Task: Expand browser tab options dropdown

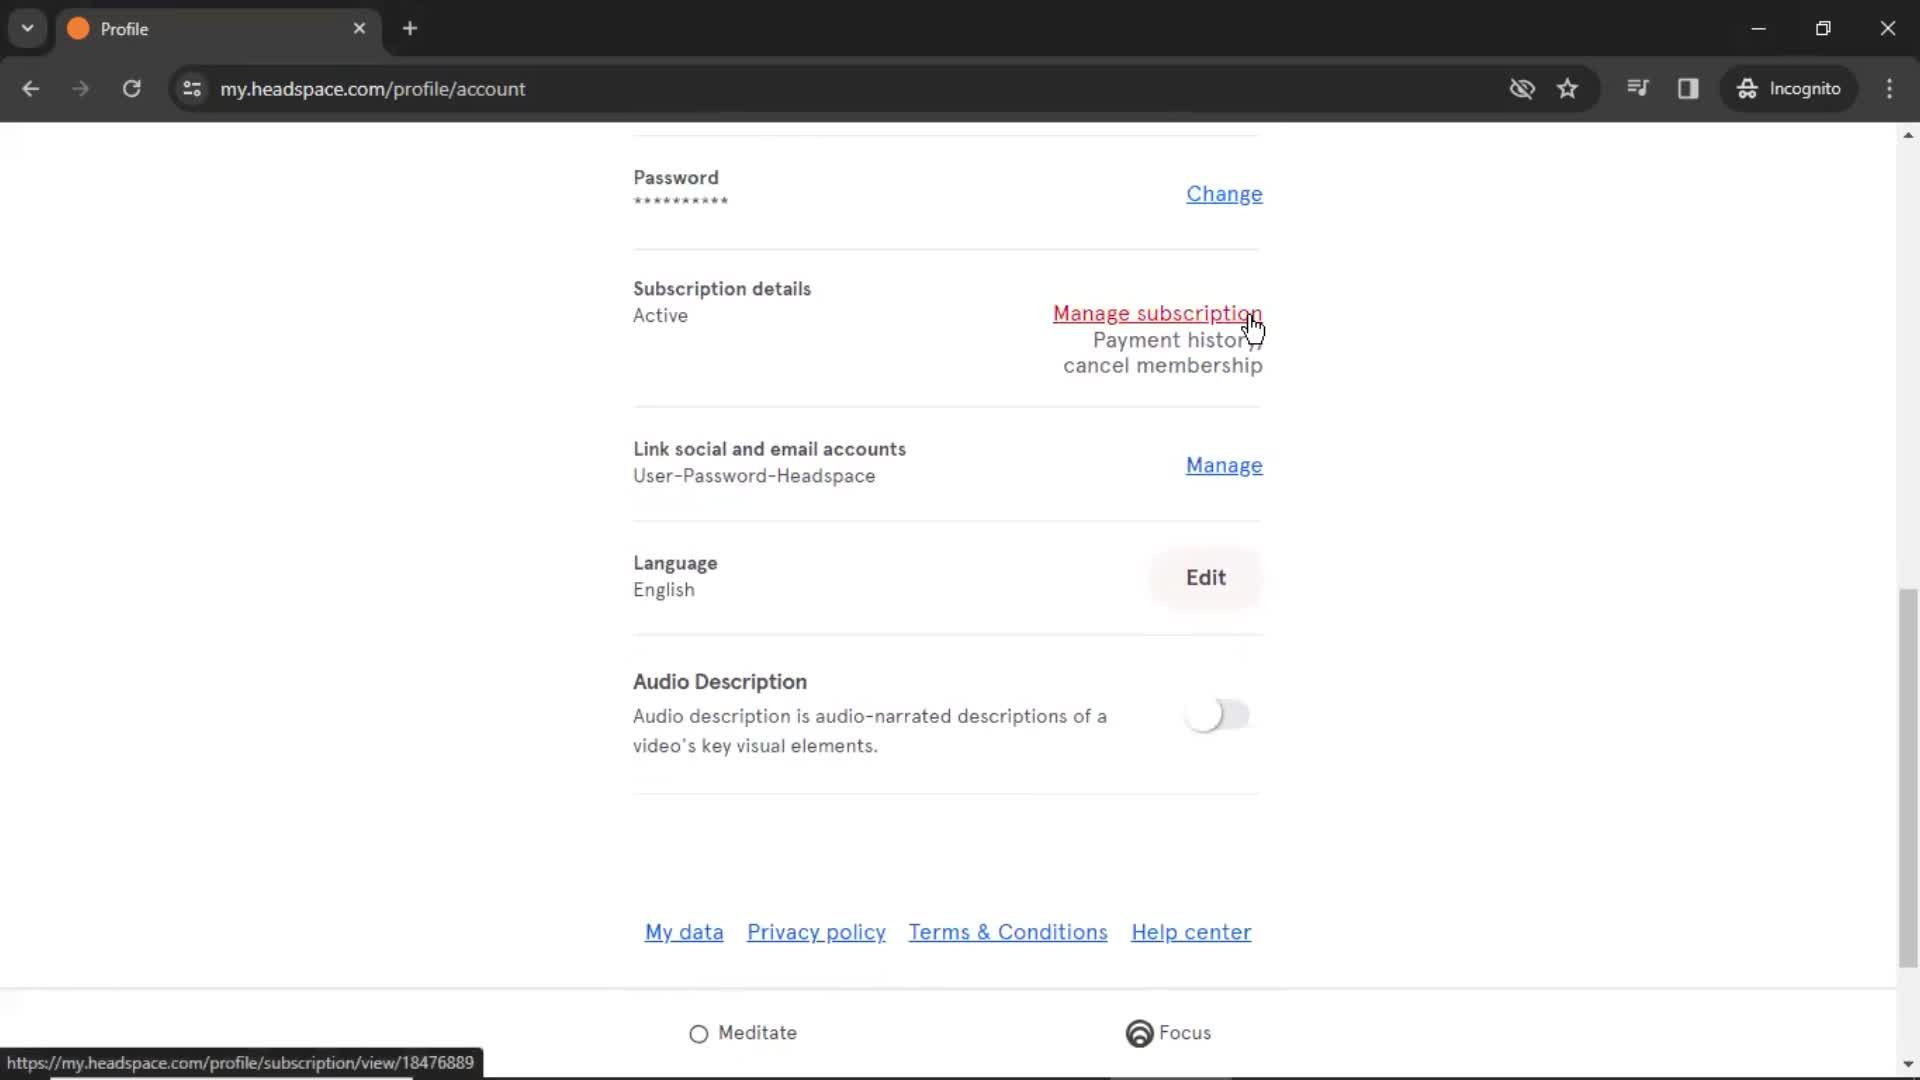Action: pyautogui.click(x=28, y=29)
